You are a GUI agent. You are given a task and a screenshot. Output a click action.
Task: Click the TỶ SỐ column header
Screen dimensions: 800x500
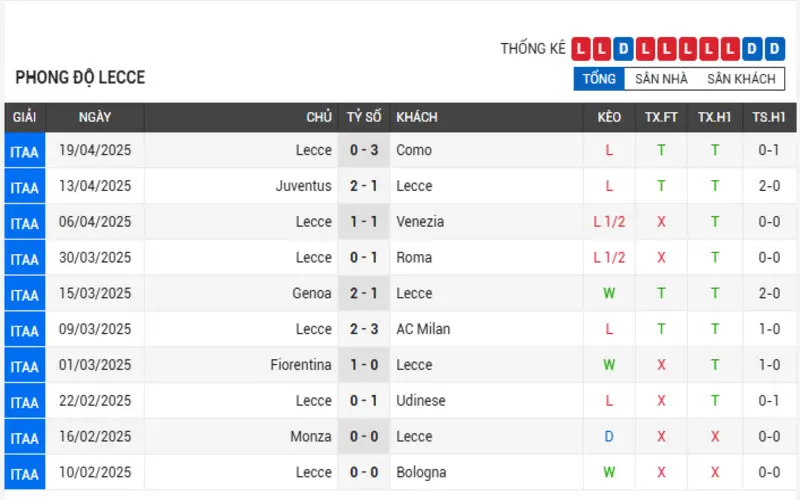coord(364,117)
